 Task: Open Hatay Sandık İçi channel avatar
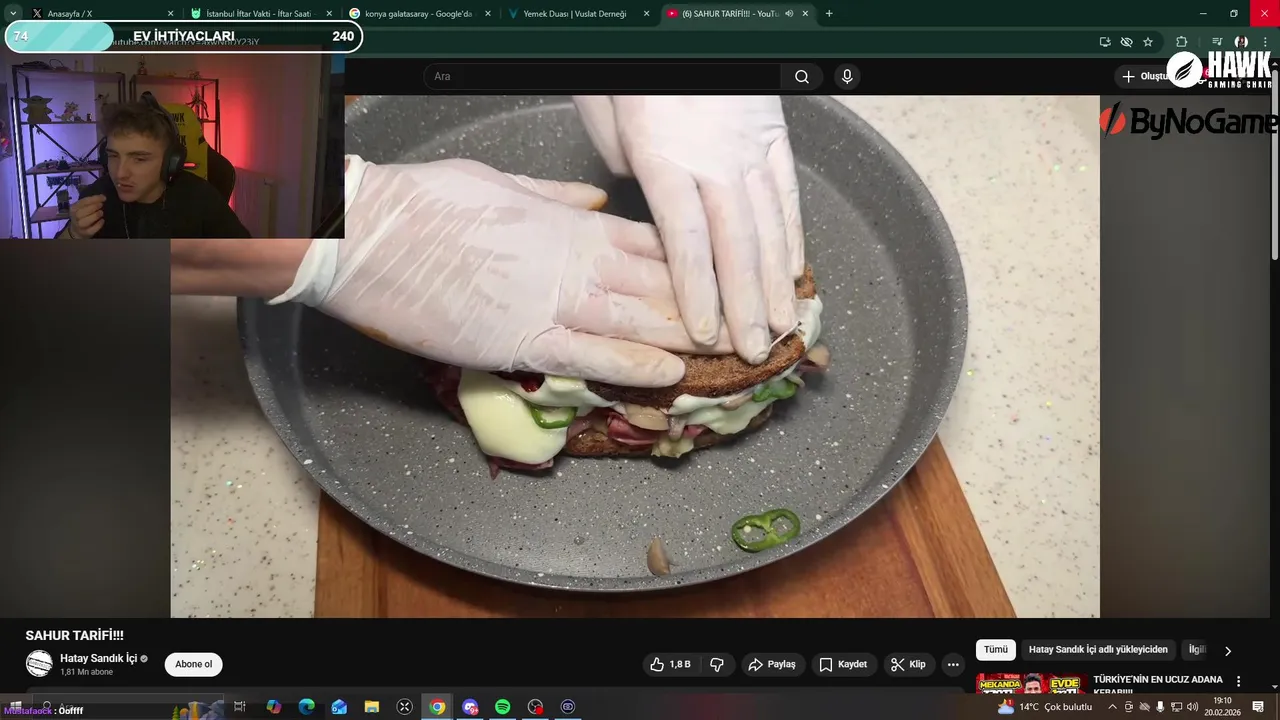click(39, 663)
